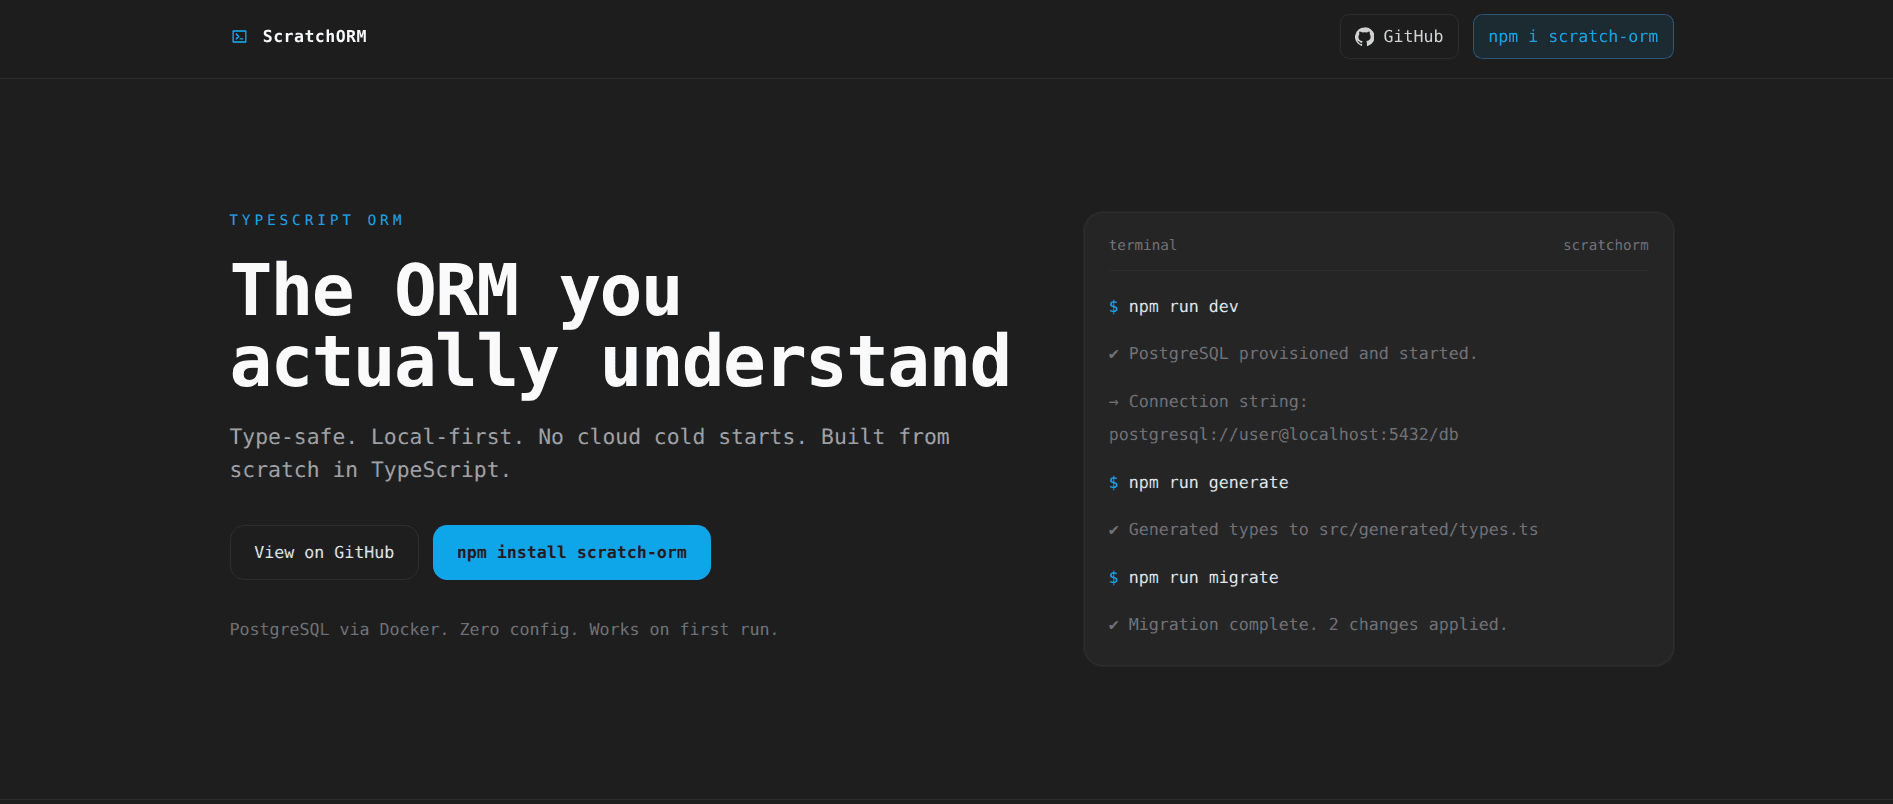Click the 'npm install scratch-orm' blue button

point(572,552)
